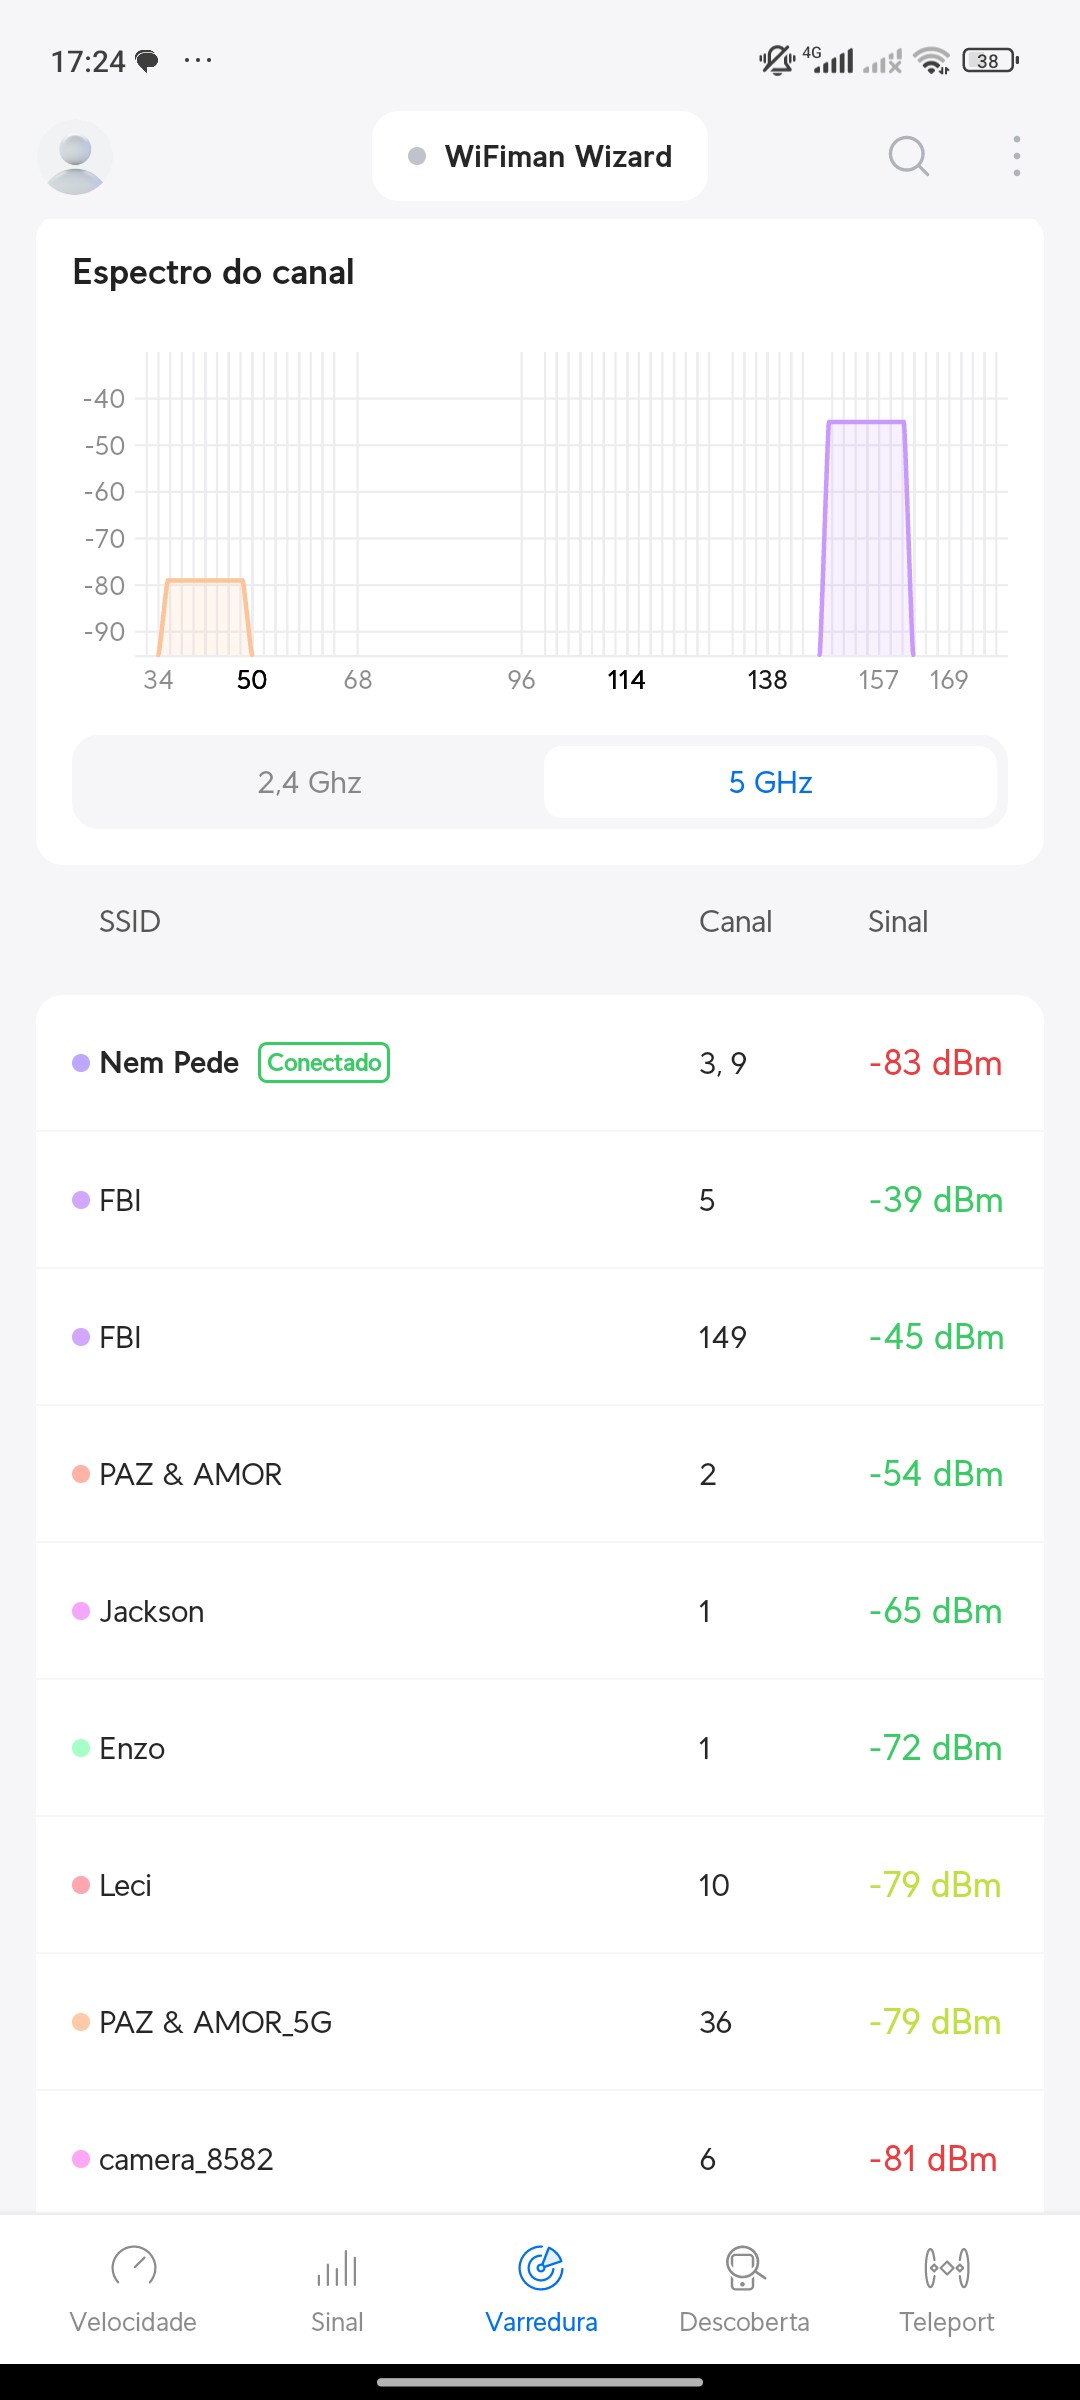This screenshot has height=2400, width=1080.
Task: Open the WiFiman Wizard selector
Action: [540, 157]
